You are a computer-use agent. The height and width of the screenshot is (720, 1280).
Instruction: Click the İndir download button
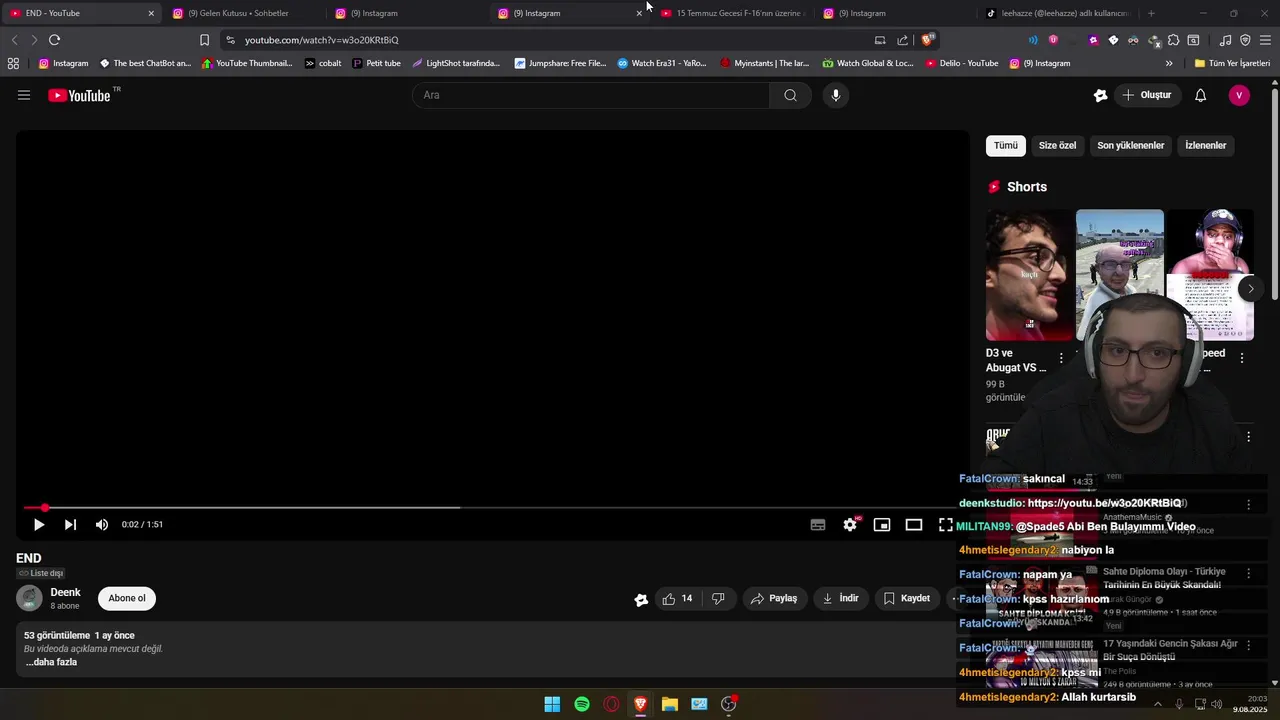click(840, 598)
